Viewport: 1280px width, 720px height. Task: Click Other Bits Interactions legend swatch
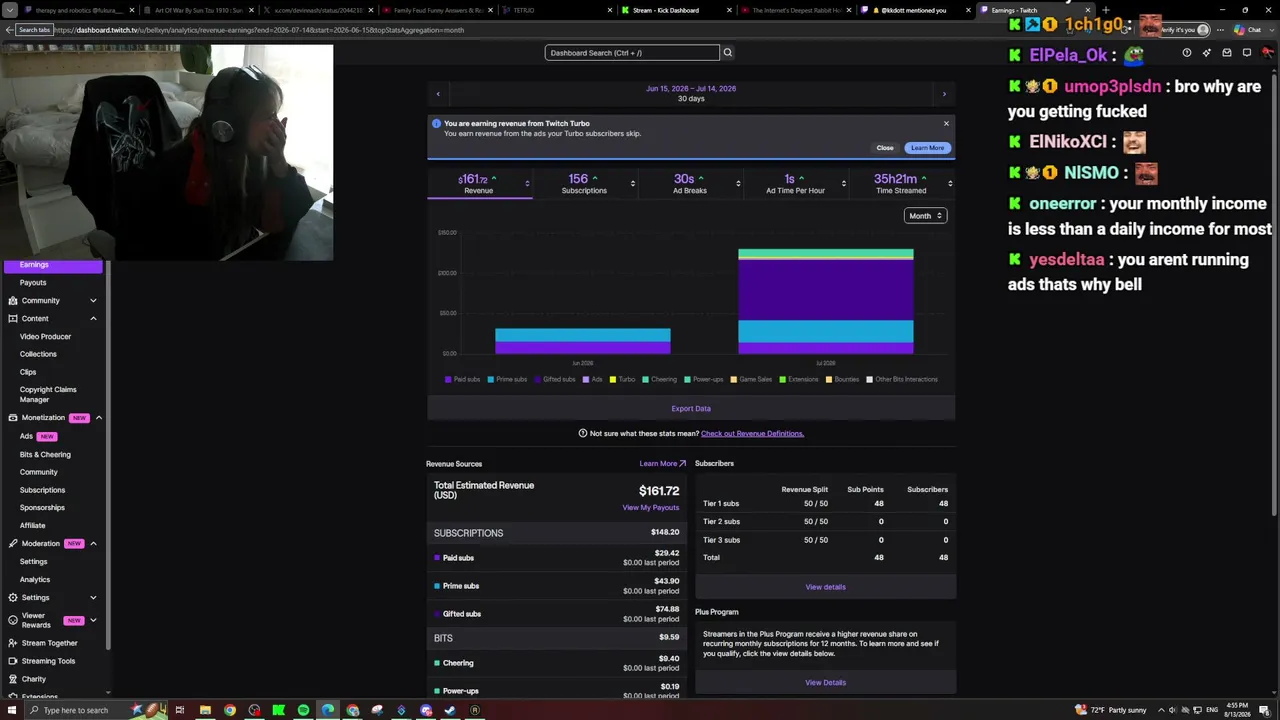pyautogui.click(x=869, y=380)
